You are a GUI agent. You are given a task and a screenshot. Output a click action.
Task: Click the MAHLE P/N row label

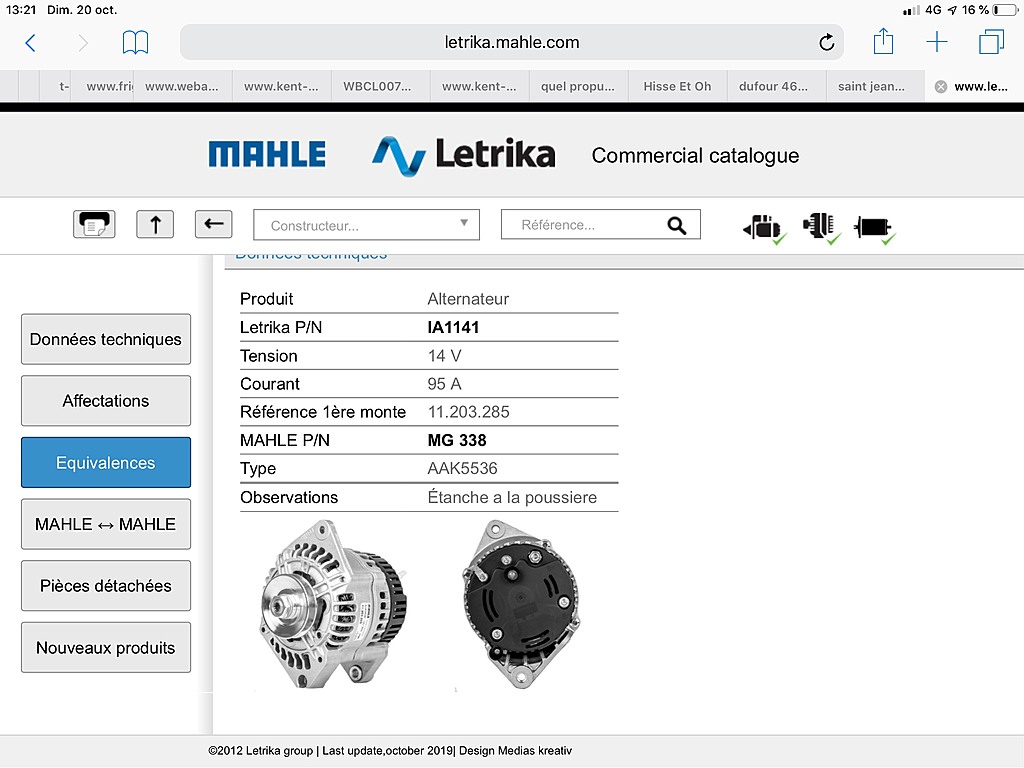tap(285, 440)
